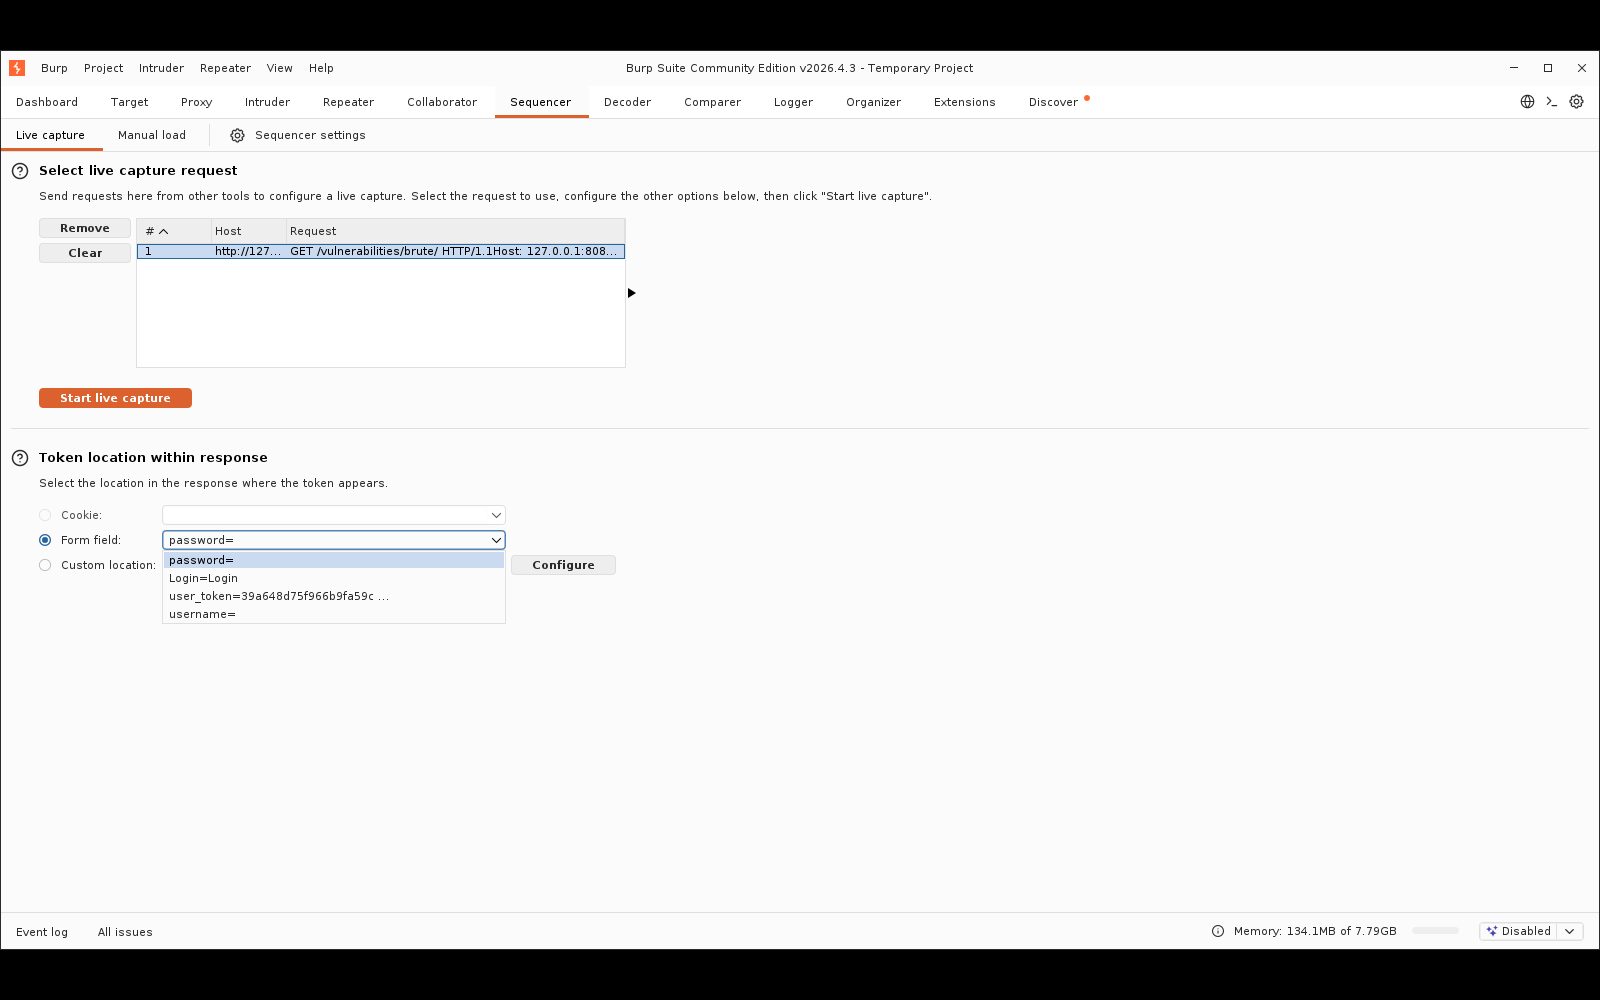Switch to the Proxy tab
The image size is (1600, 1000).
(196, 102)
